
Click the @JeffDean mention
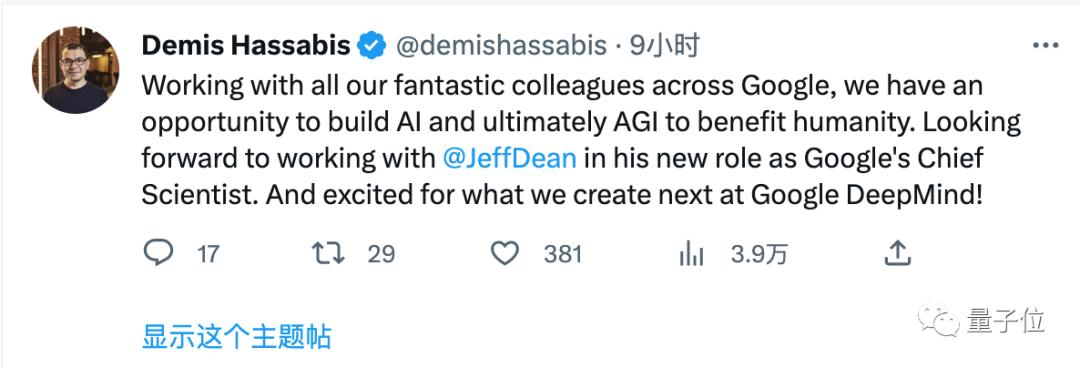click(510, 159)
